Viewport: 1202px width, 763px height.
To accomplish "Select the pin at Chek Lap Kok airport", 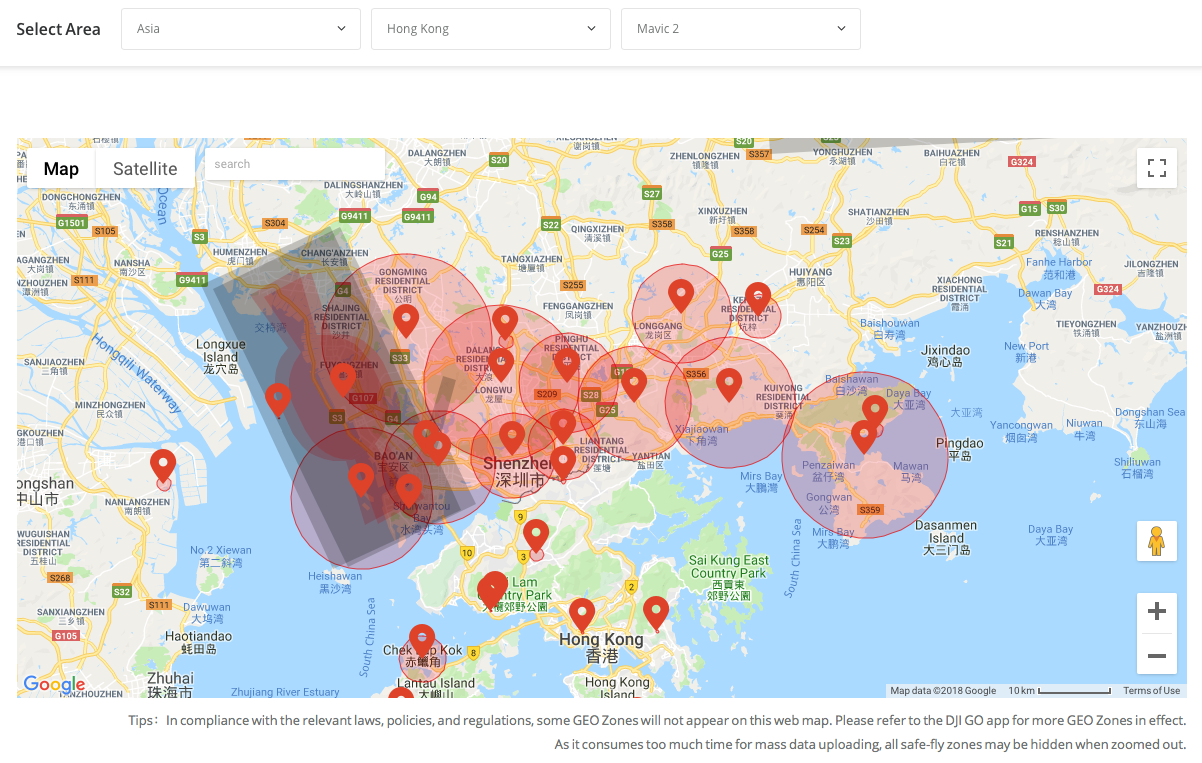I will (422, 641).
